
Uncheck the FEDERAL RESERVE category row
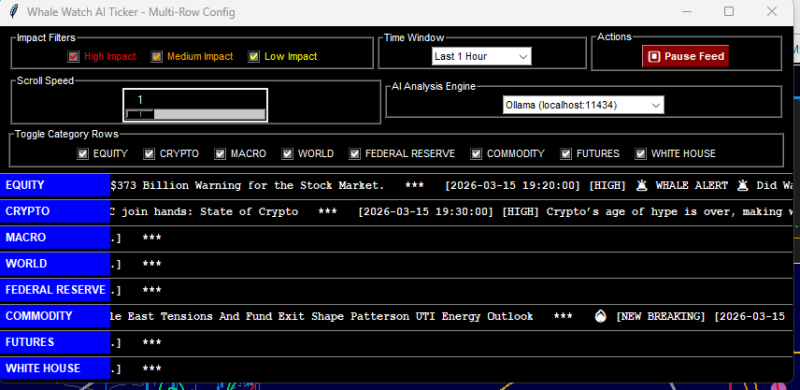(355, 154)
